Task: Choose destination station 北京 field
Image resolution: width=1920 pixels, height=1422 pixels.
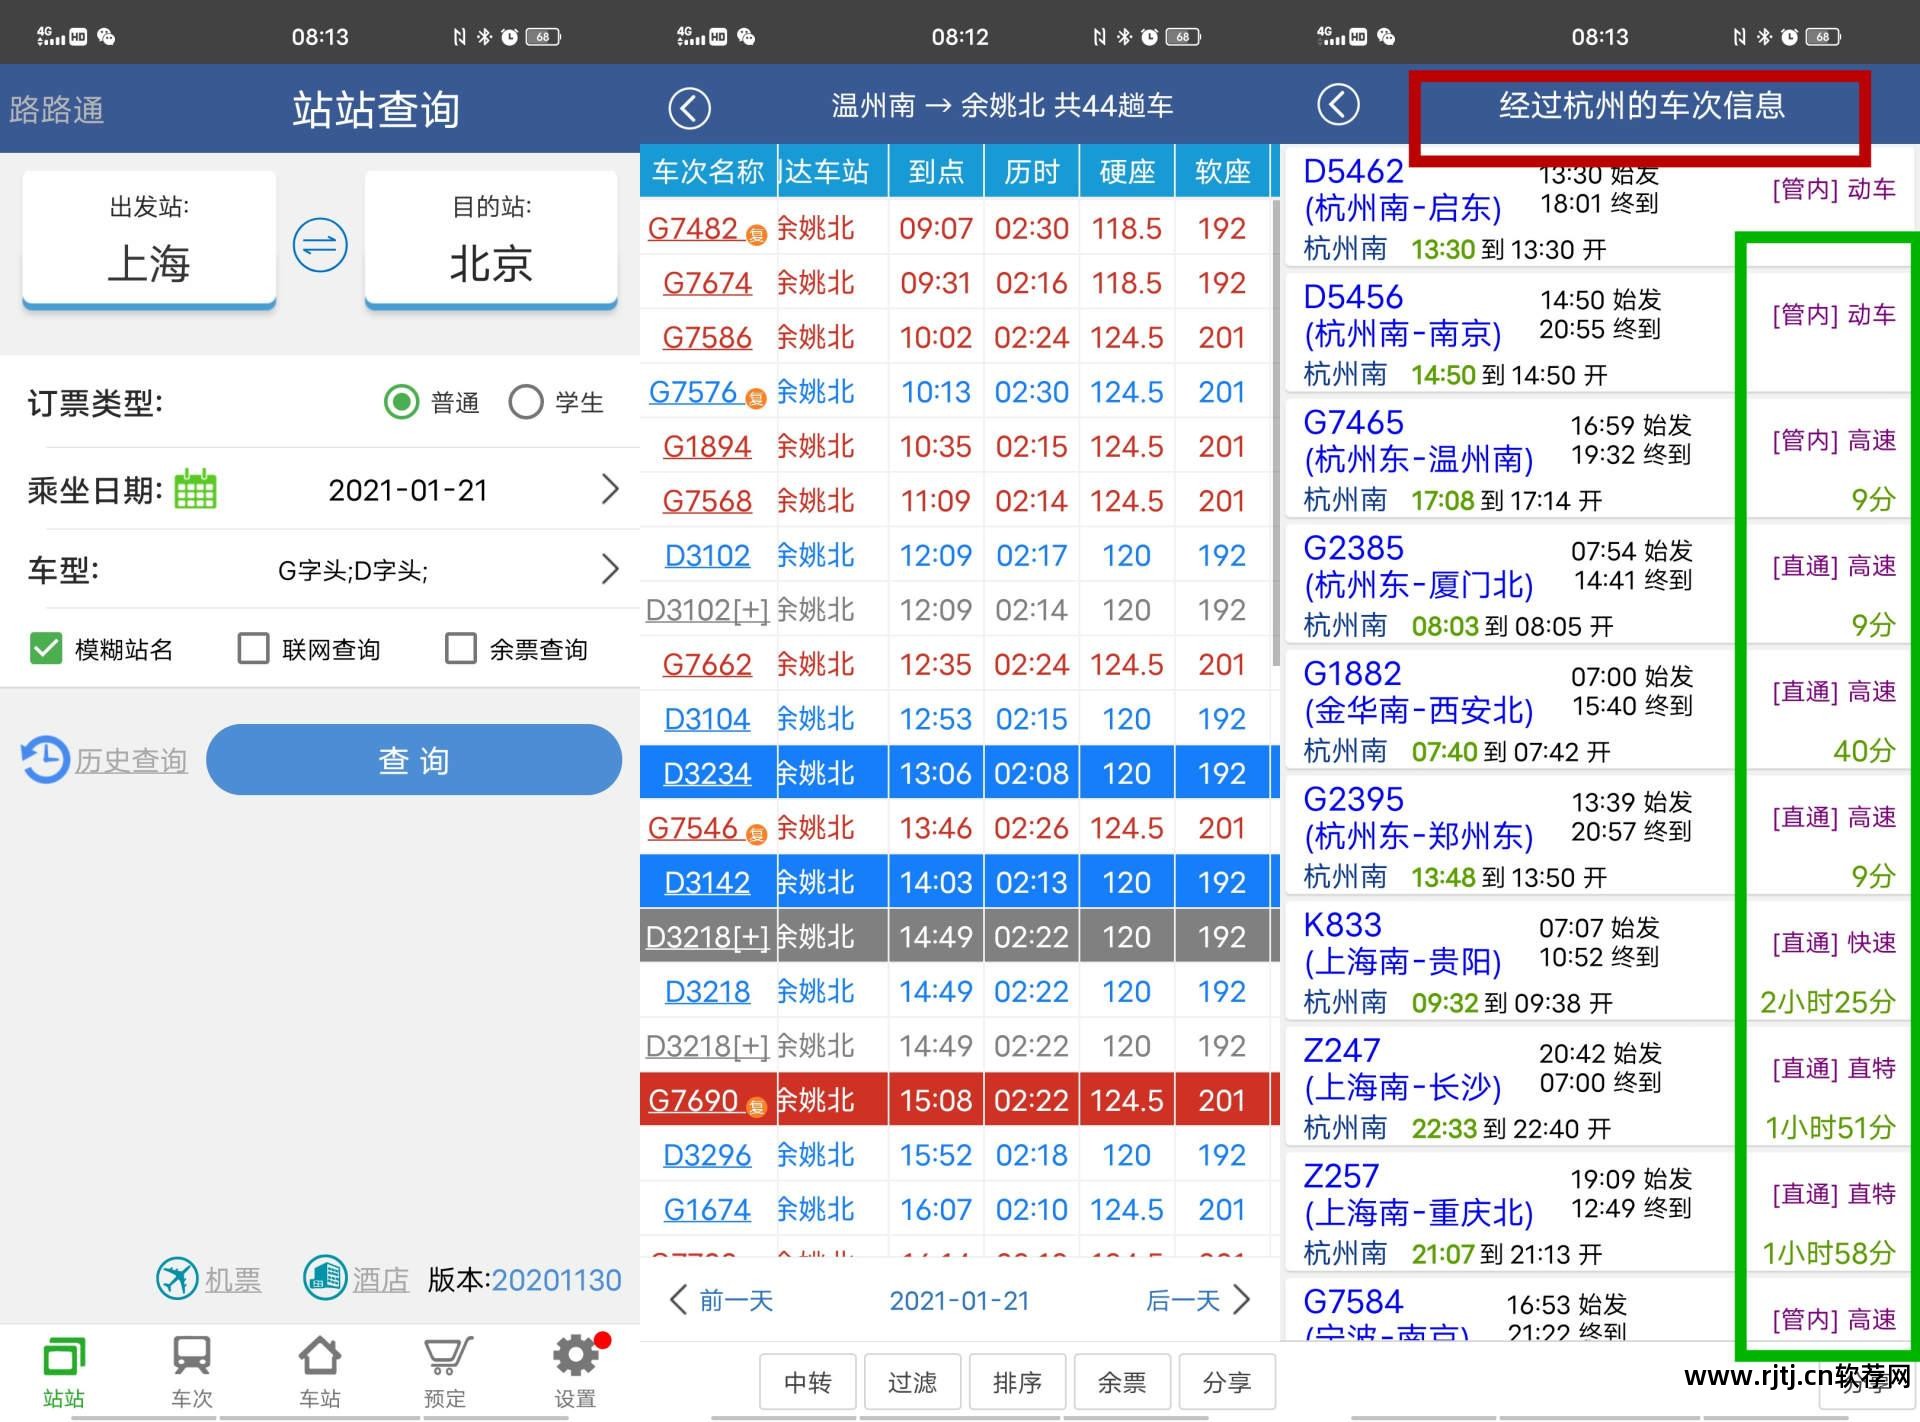Action: (491, 239)
